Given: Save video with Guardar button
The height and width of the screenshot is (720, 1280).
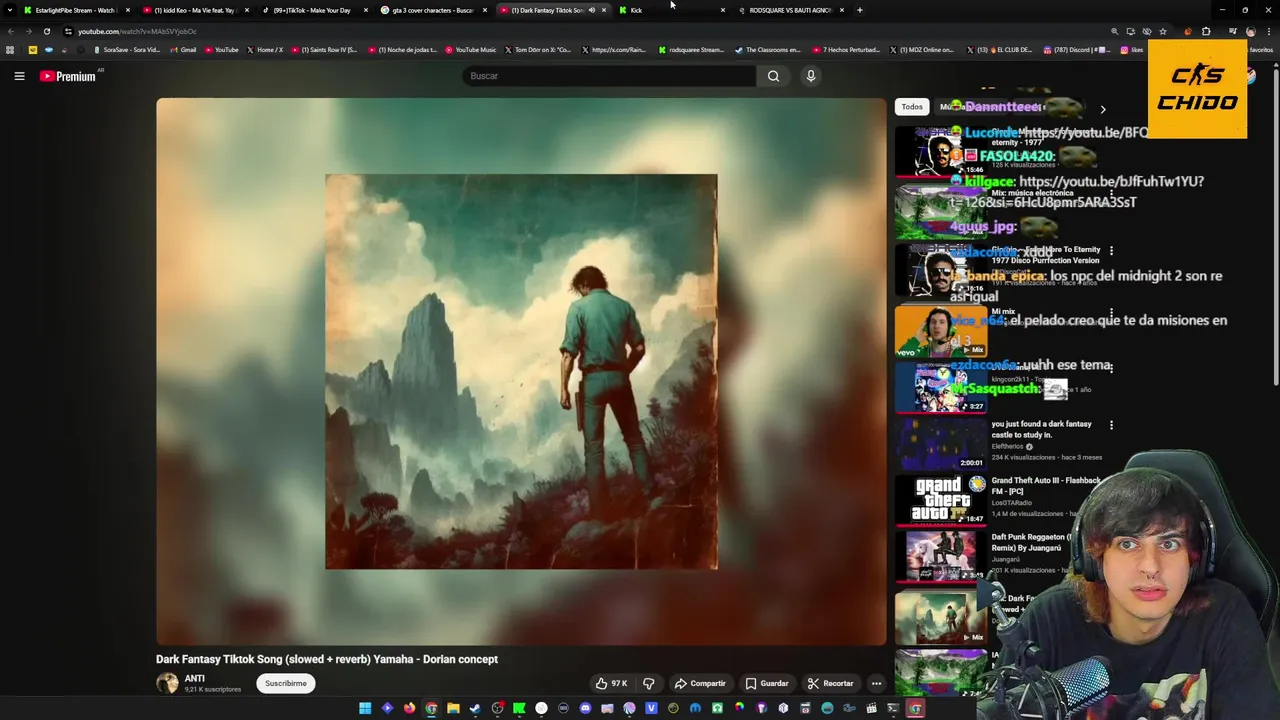Looking at the screenshot, I should tap(767, 684).
